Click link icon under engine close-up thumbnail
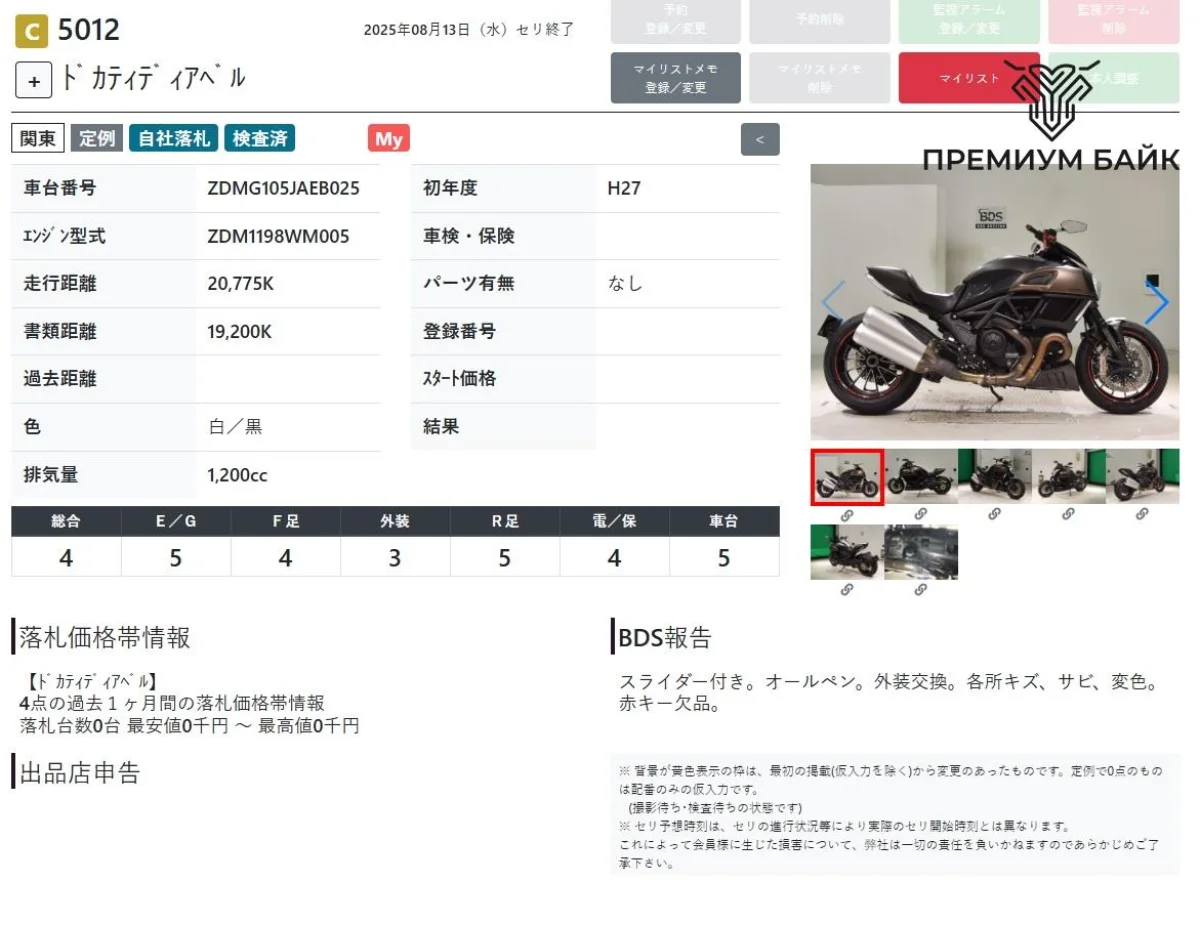The image size is (1200, 925). [920, 590]
